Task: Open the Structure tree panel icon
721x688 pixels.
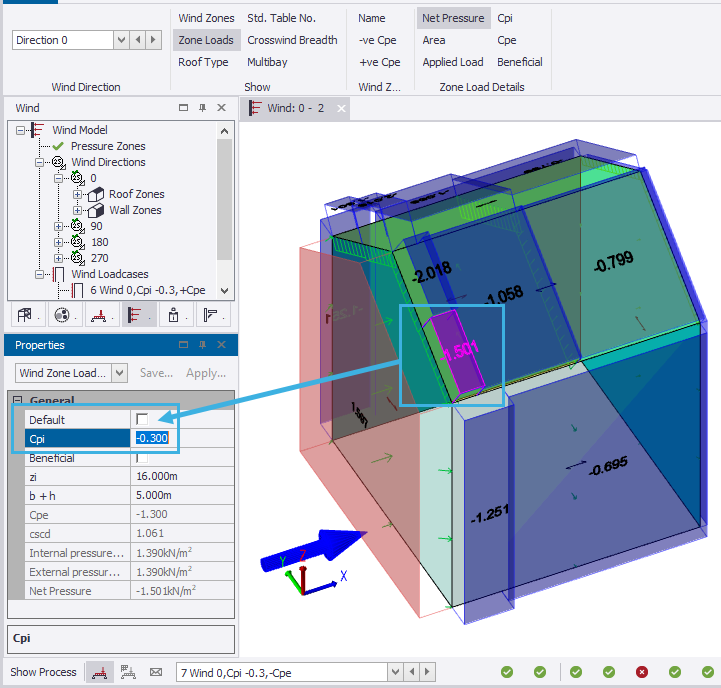Action: coord(24,316)
